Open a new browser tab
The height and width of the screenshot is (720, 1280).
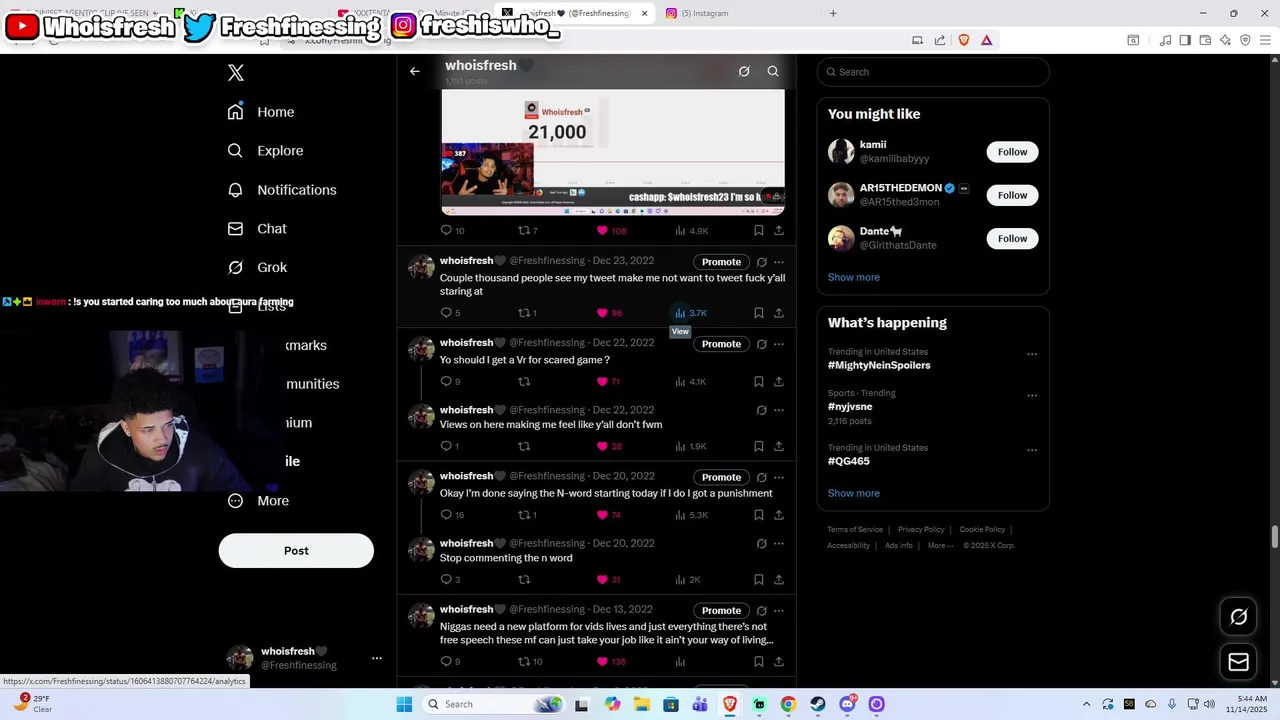833,13
